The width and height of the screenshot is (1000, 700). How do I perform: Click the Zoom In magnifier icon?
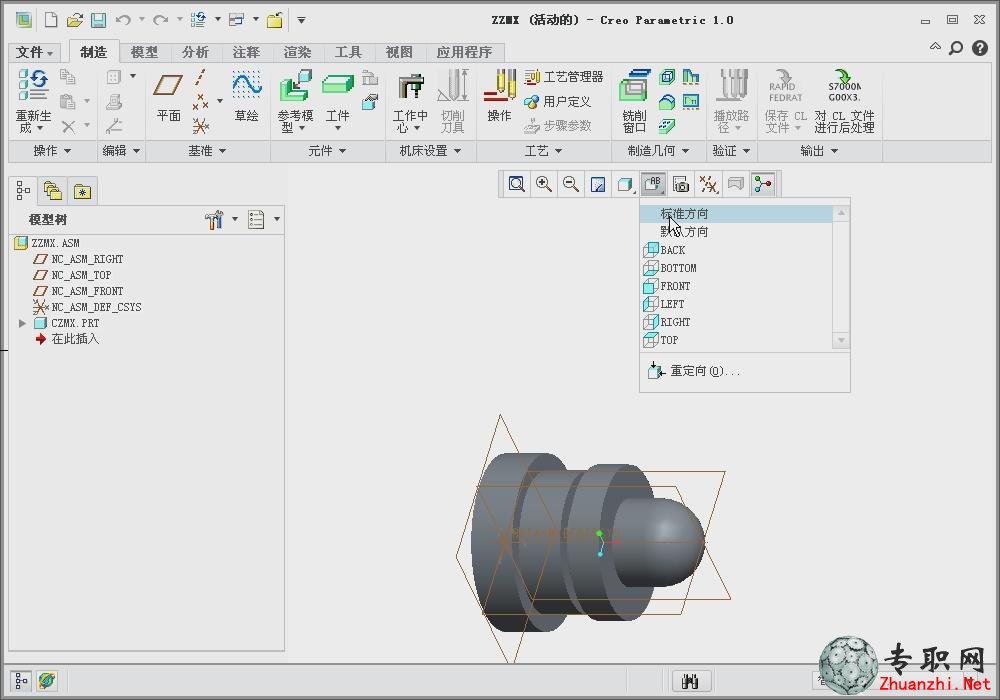tap(544, 184)
